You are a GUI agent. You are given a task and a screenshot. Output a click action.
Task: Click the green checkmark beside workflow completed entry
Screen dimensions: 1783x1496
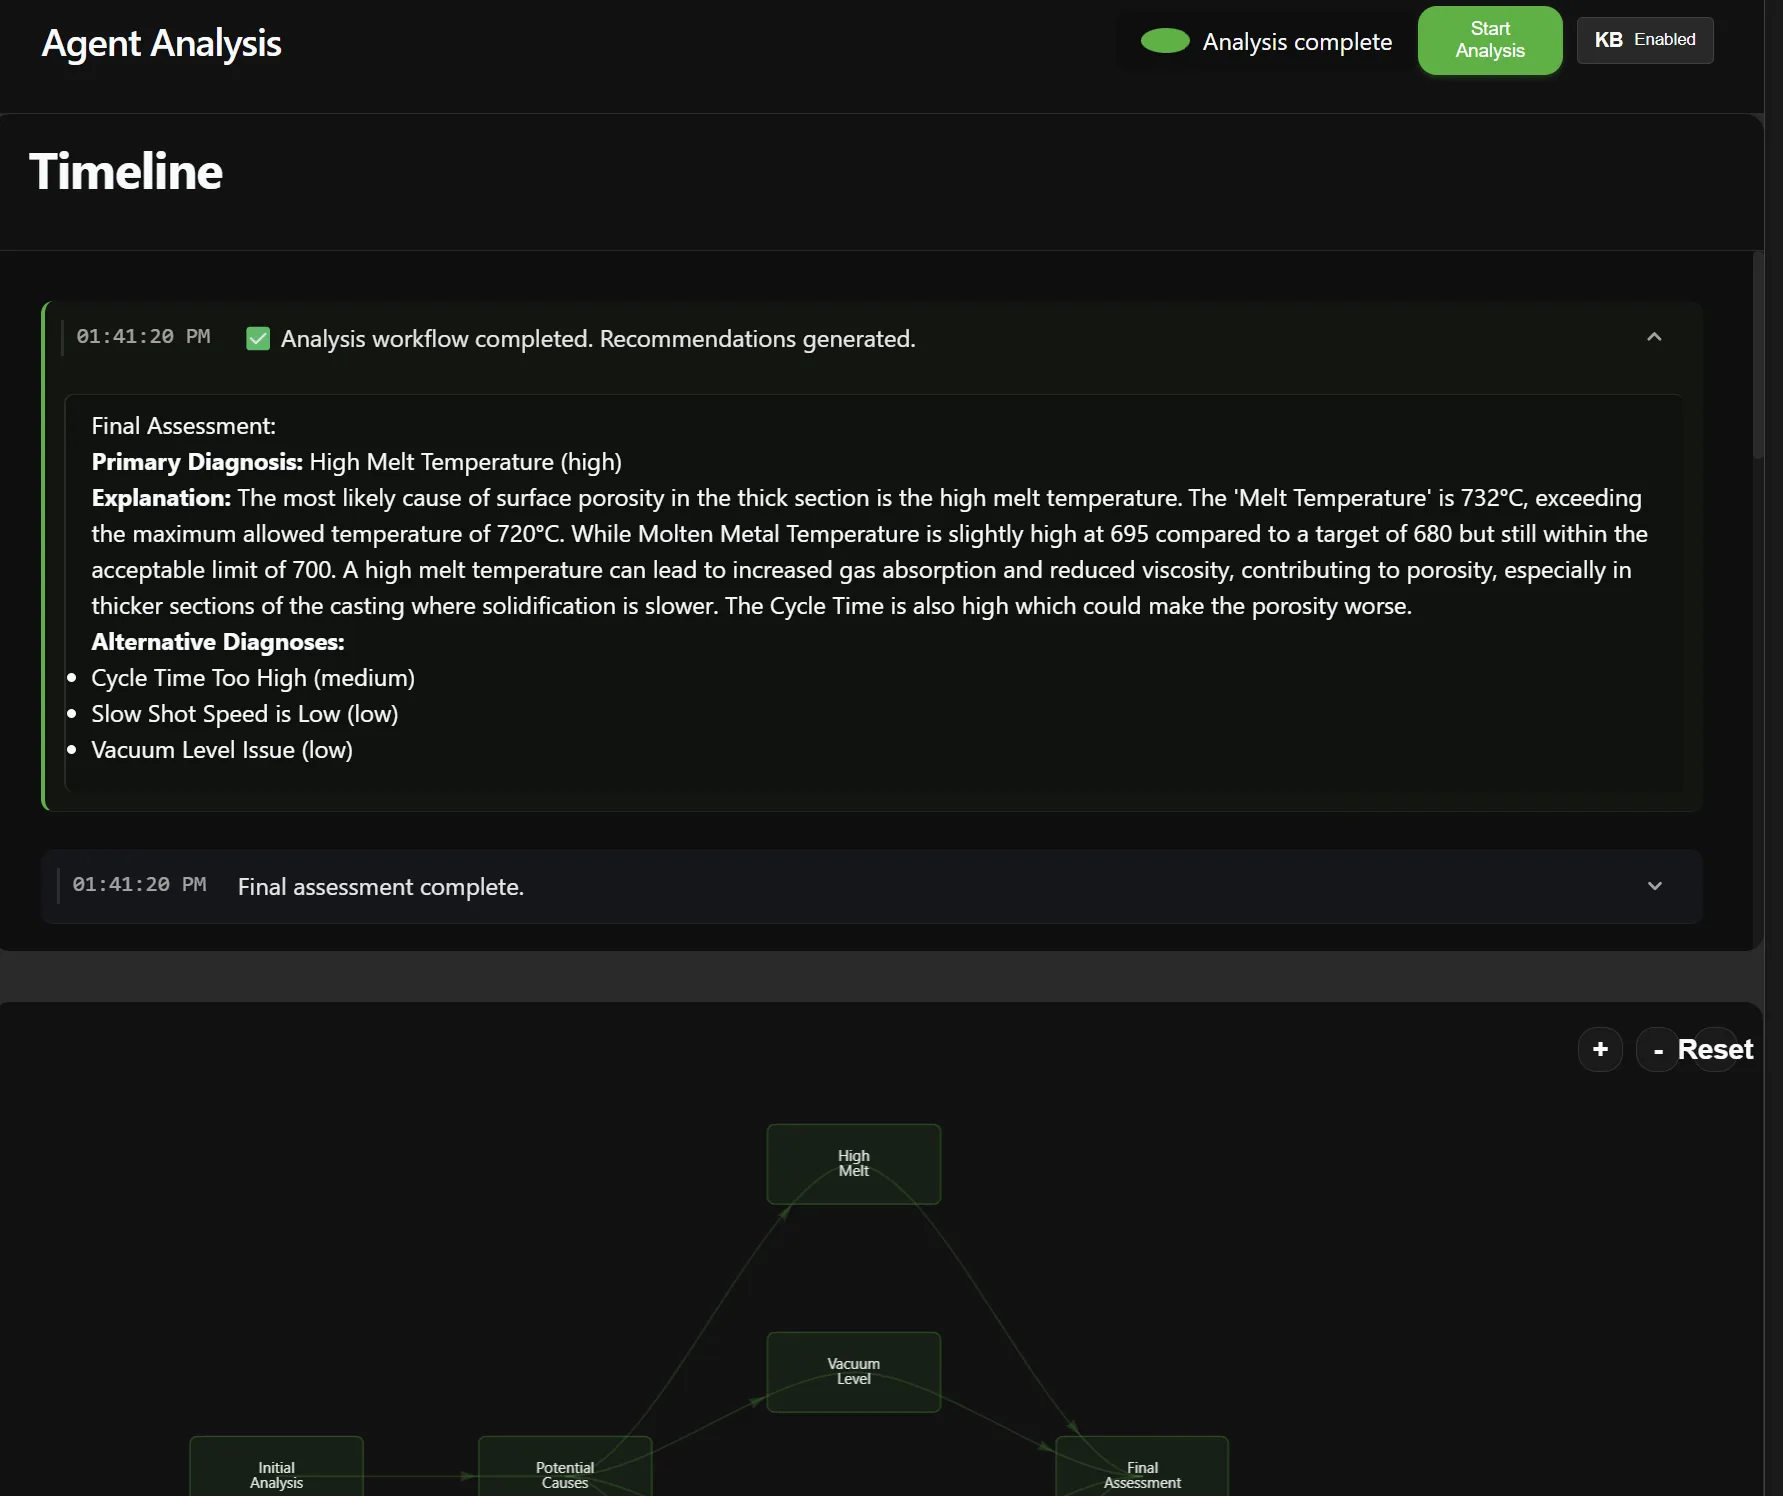[x=258, y=338]
